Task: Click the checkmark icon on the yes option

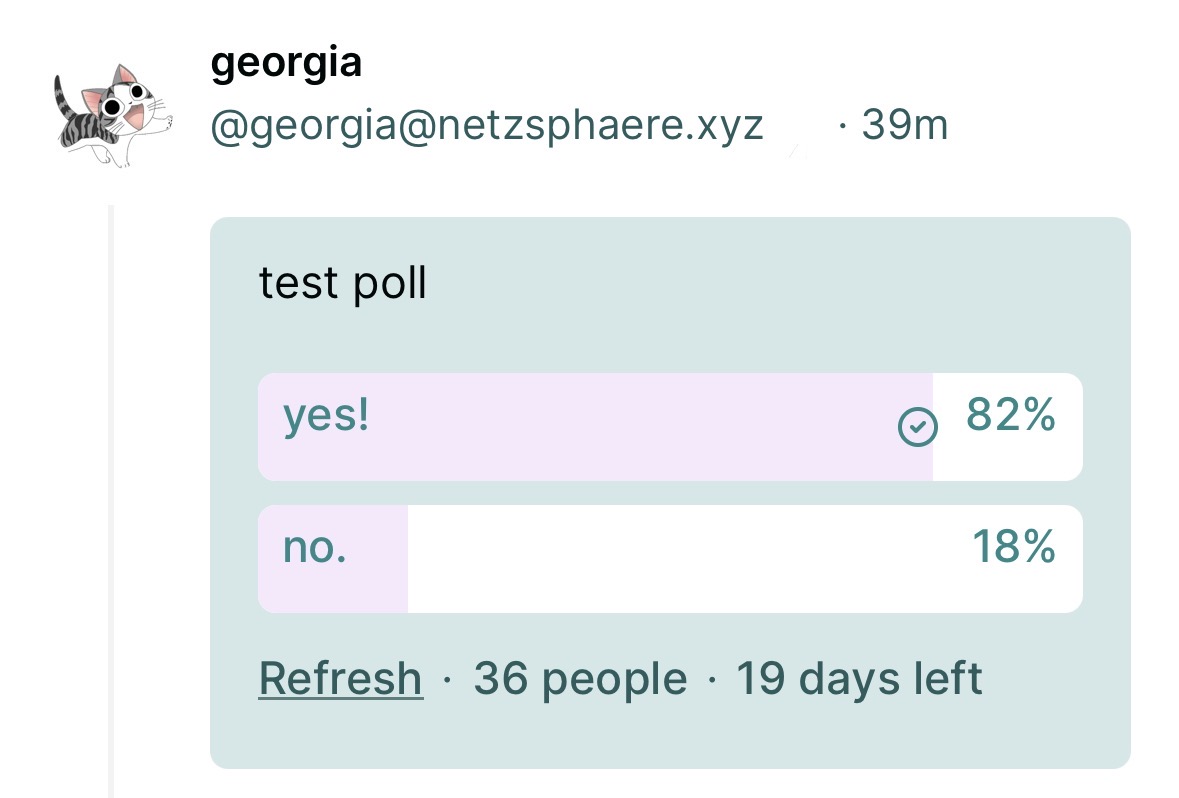Action: 917,427
